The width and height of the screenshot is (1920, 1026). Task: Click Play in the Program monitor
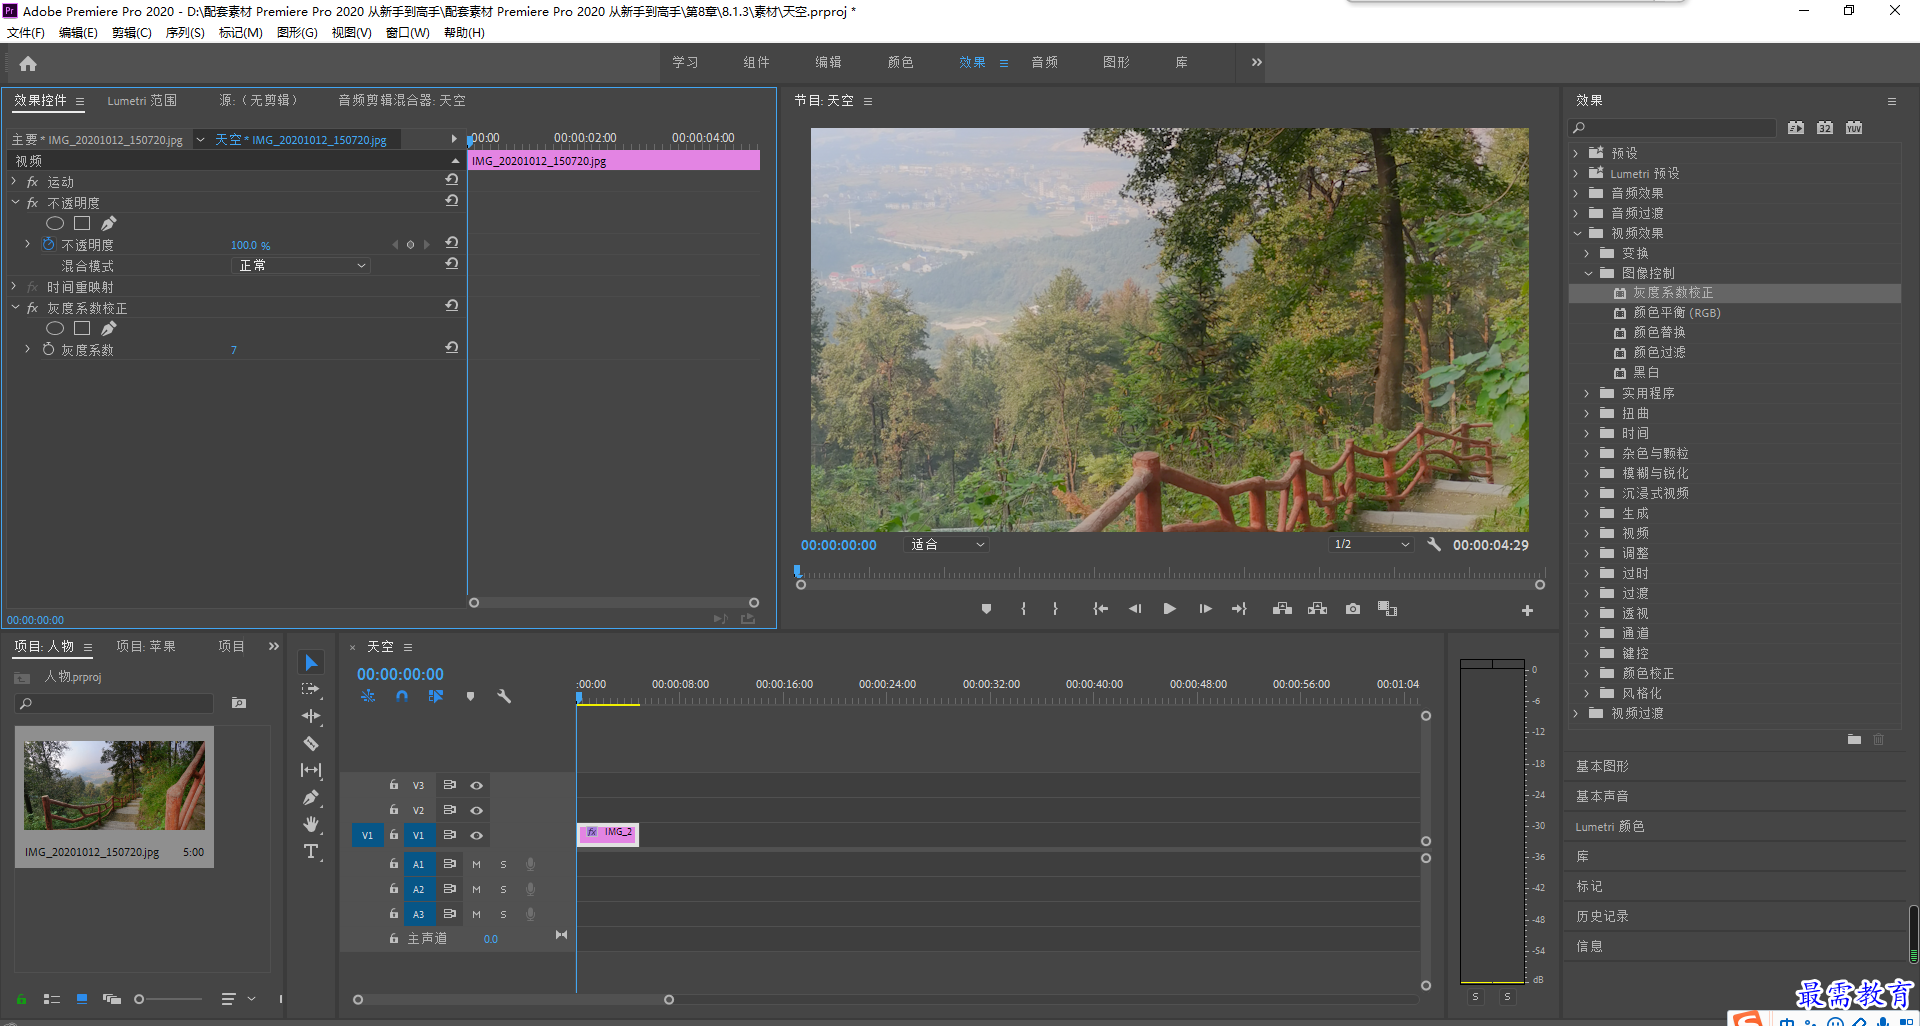click(x=1169, y=608)
